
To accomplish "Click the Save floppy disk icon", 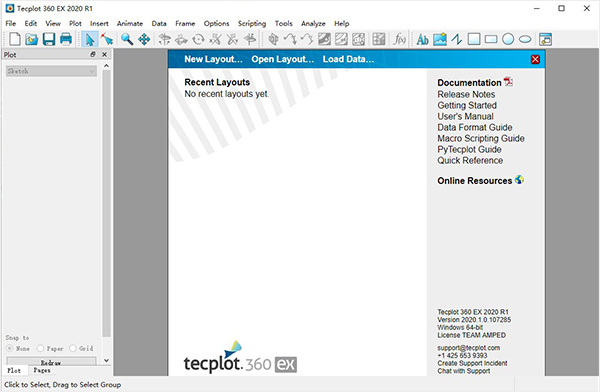I will click(x=49, y=39).
